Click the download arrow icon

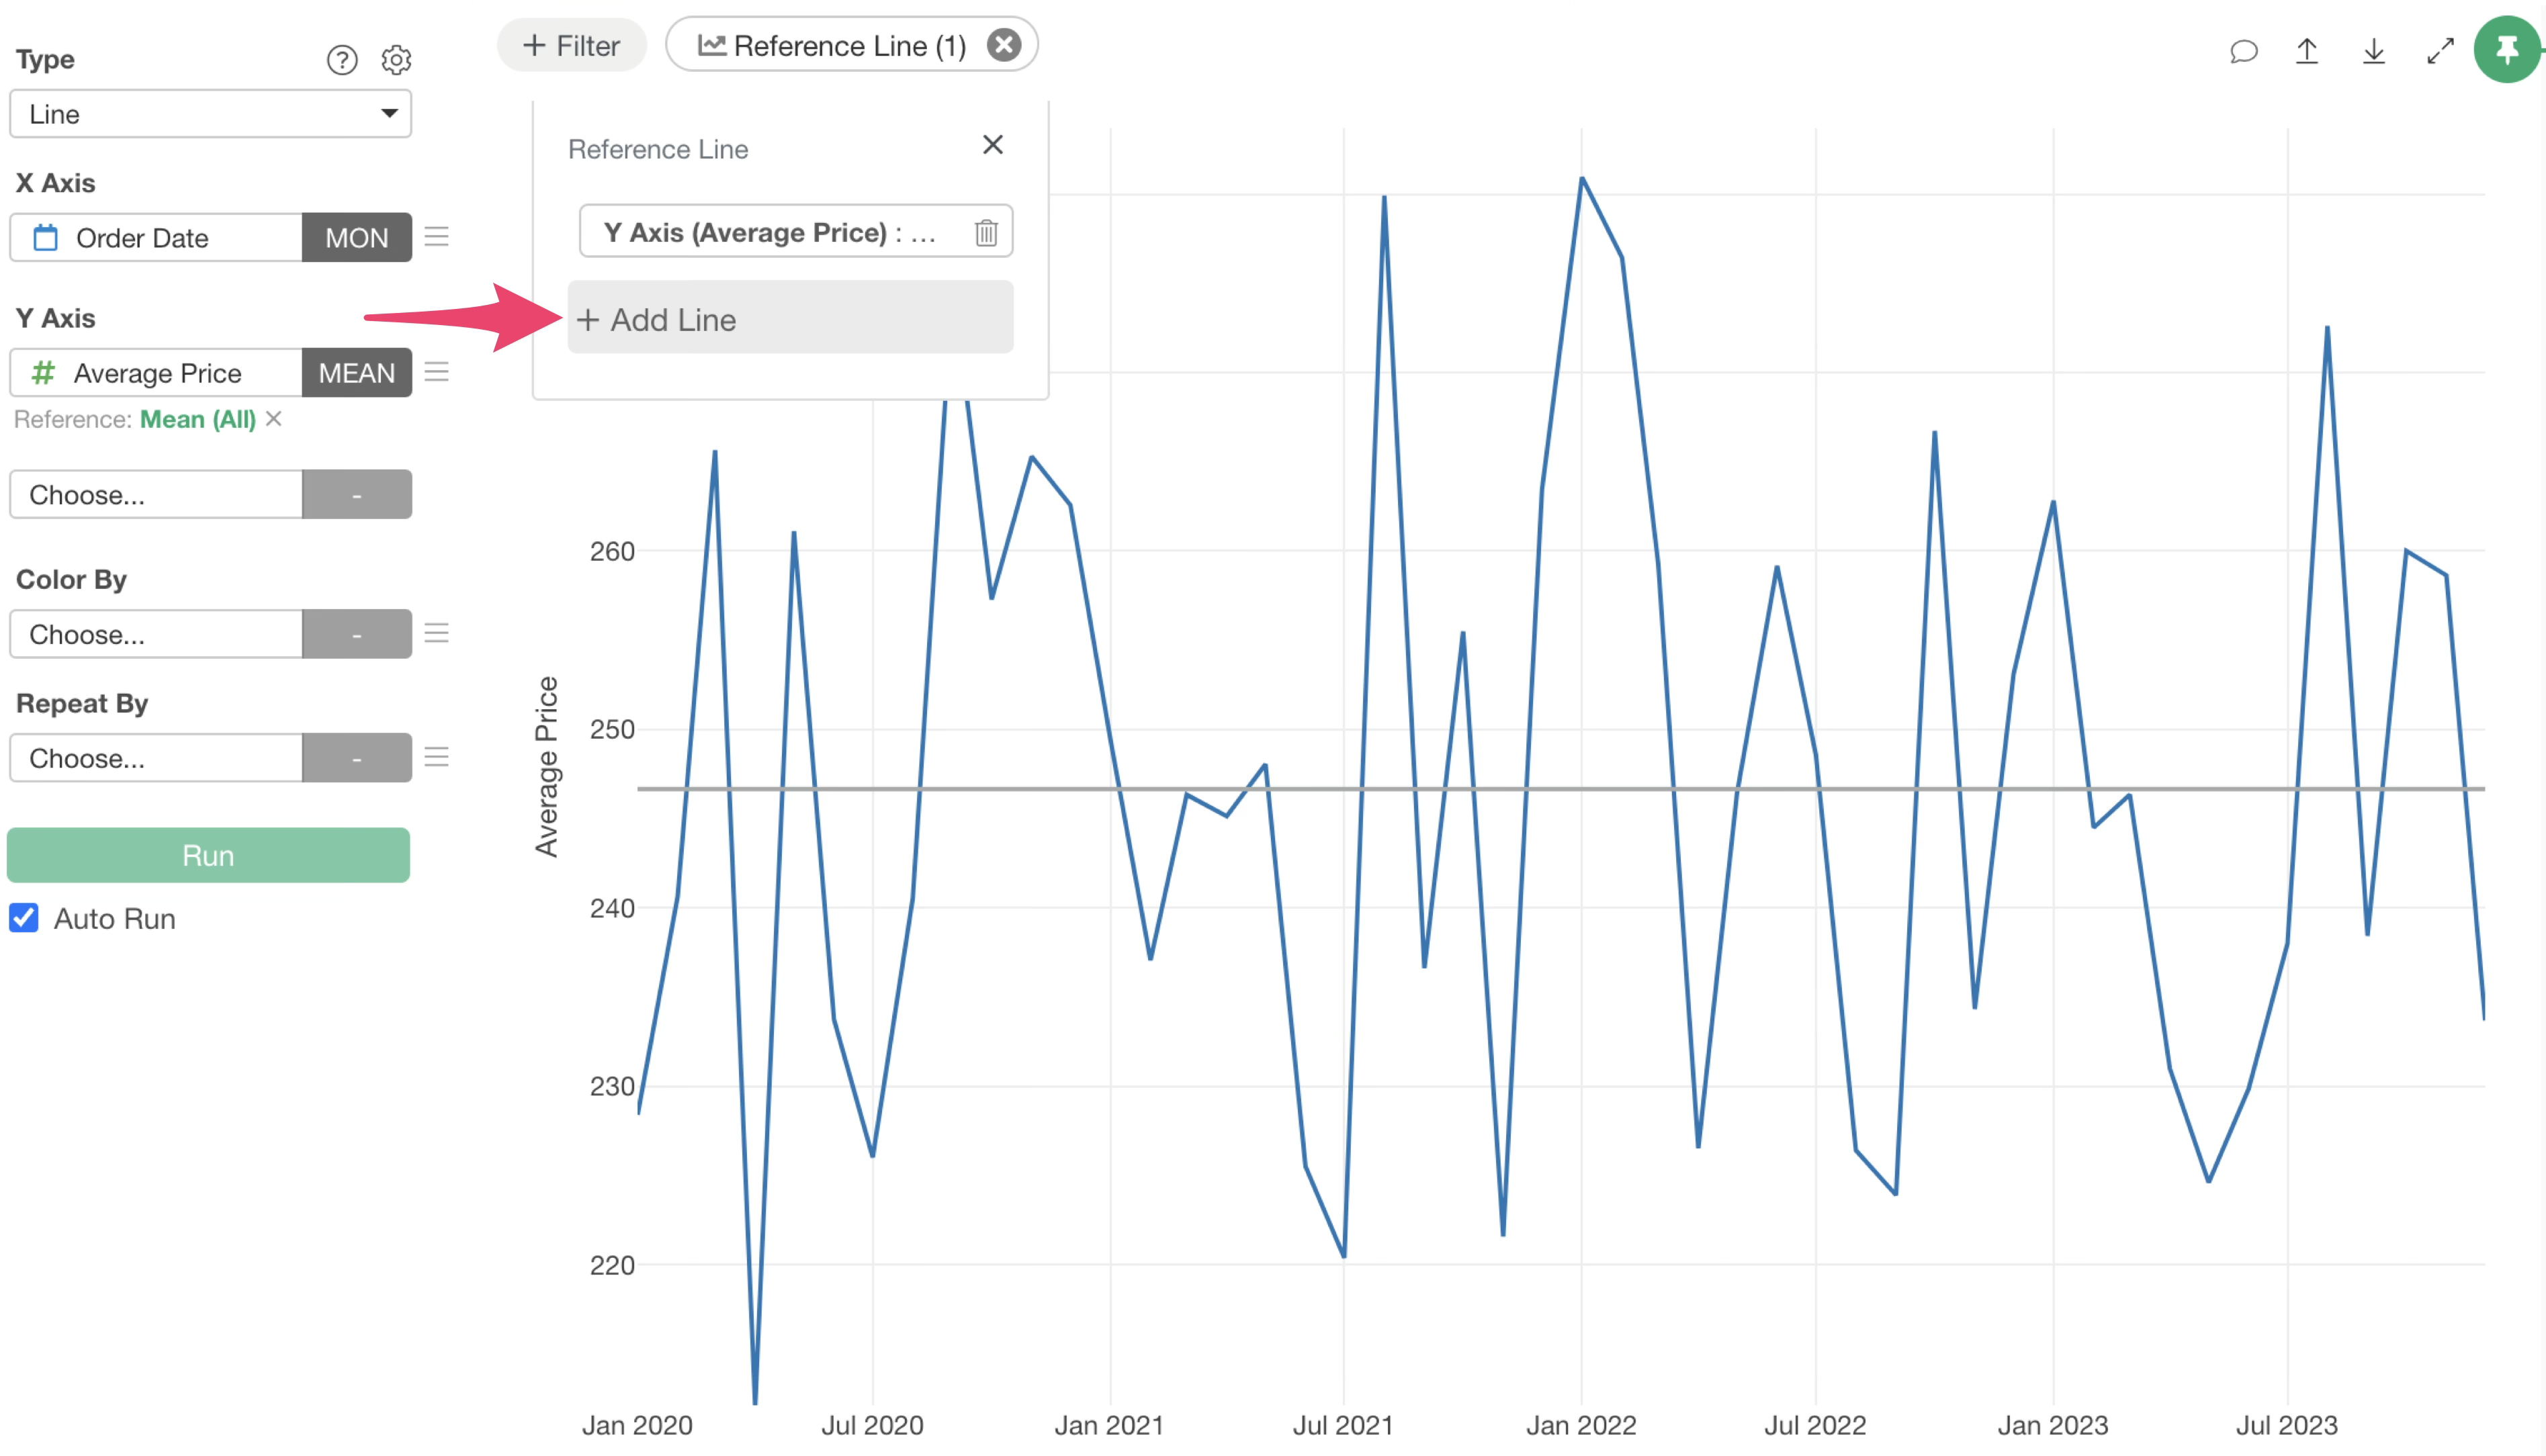2373,51
